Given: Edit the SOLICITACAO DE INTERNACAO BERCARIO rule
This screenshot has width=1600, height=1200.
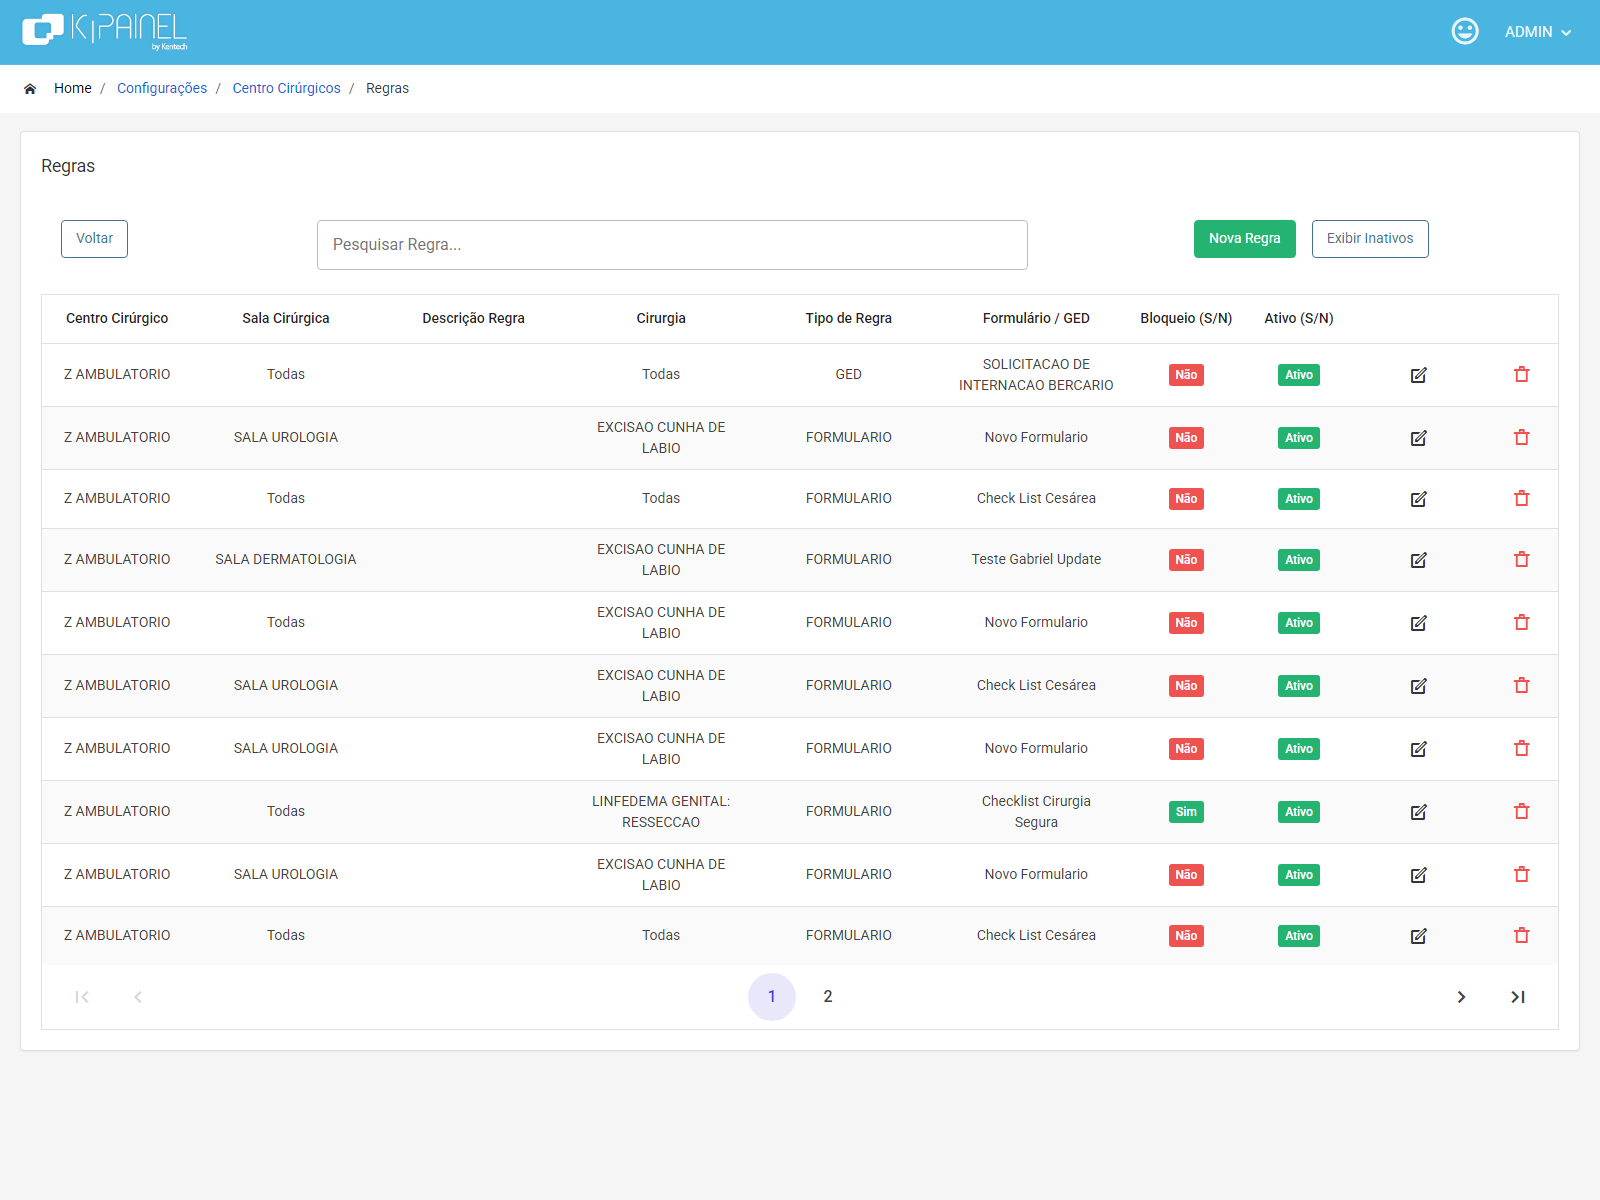Looking at the screenshot, I should [1418, 375].
